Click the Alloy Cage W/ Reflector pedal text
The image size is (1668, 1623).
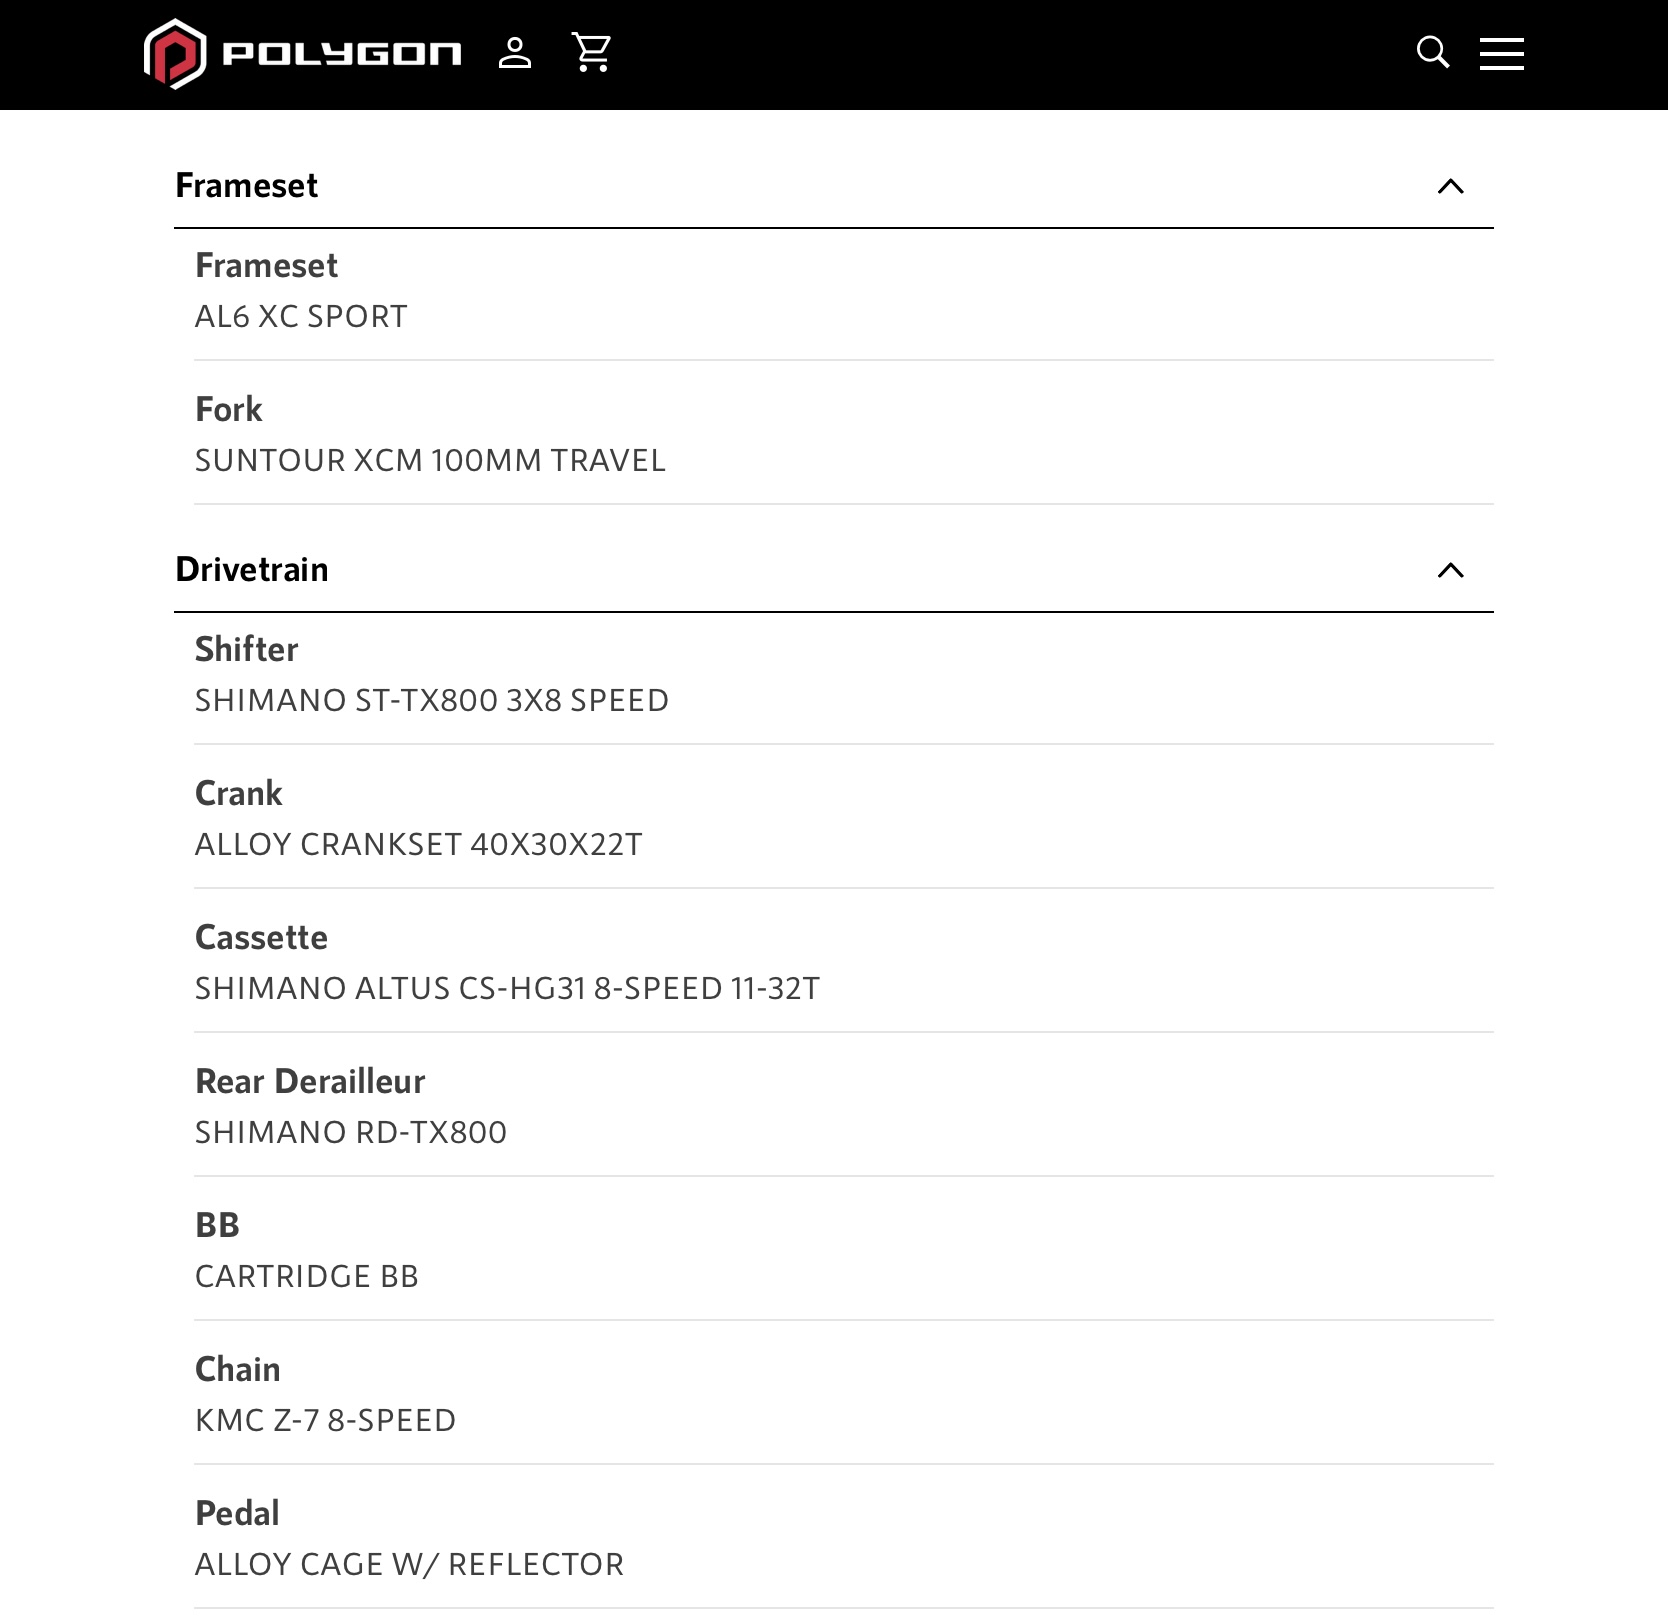coord(409,1565)
